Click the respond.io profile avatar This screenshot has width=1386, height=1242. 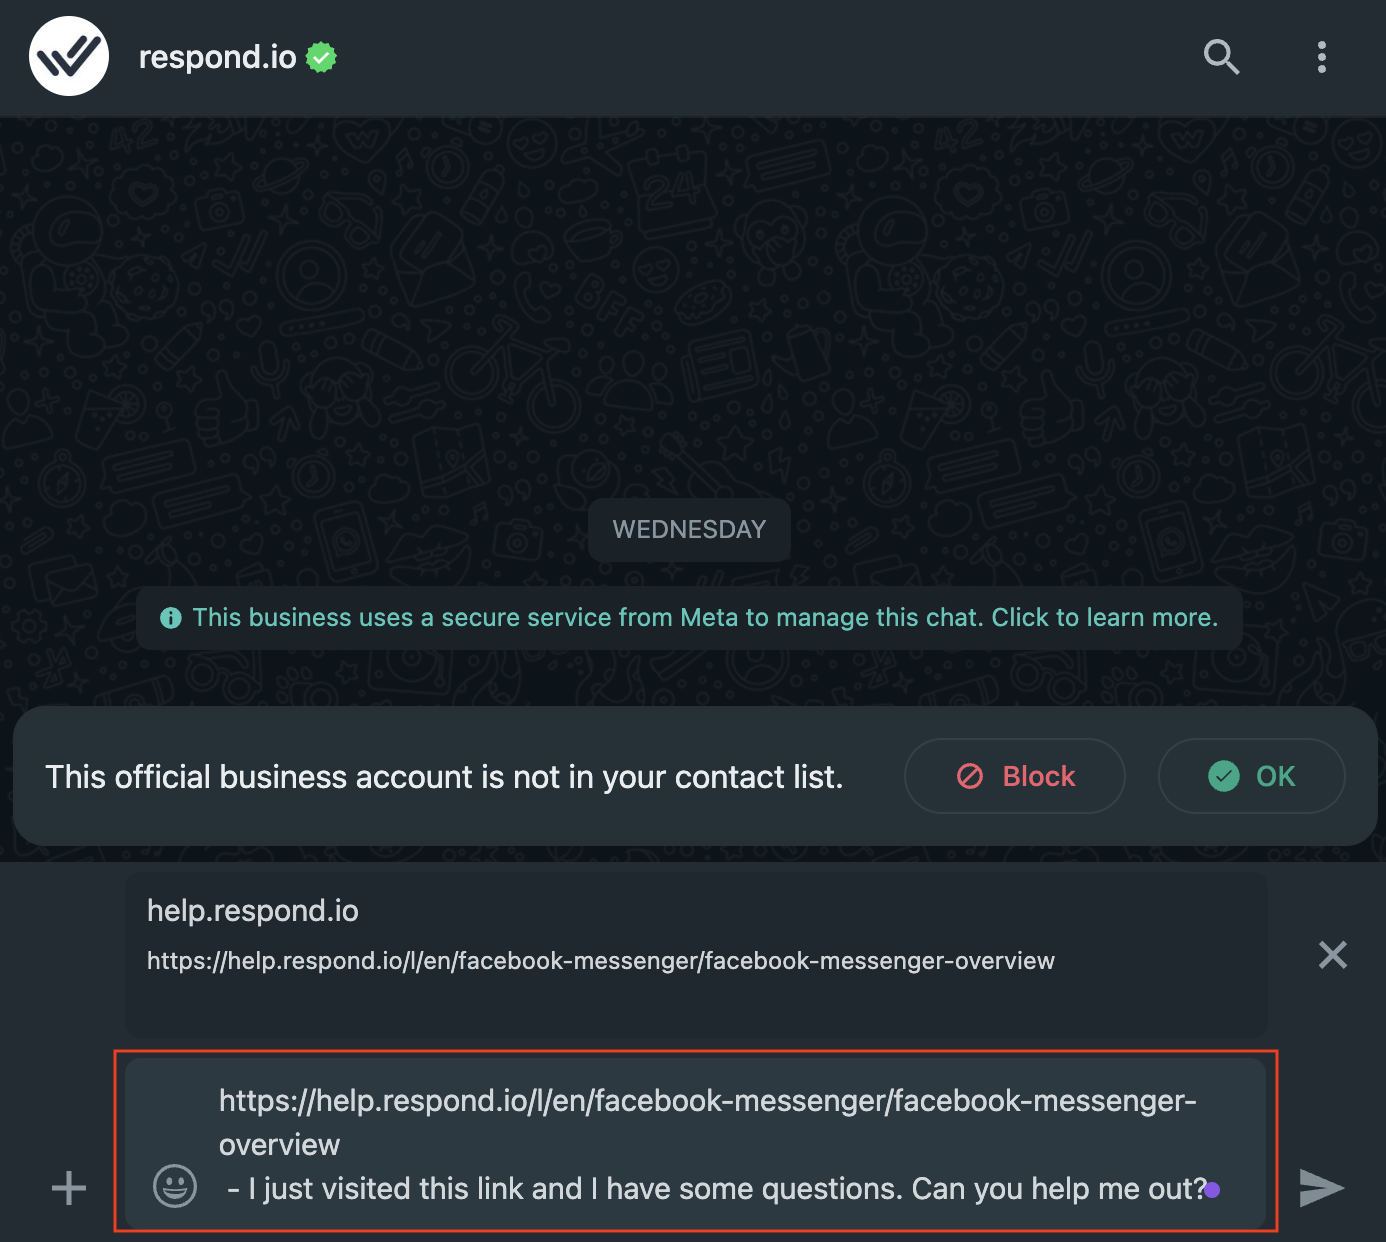(68, 56)
